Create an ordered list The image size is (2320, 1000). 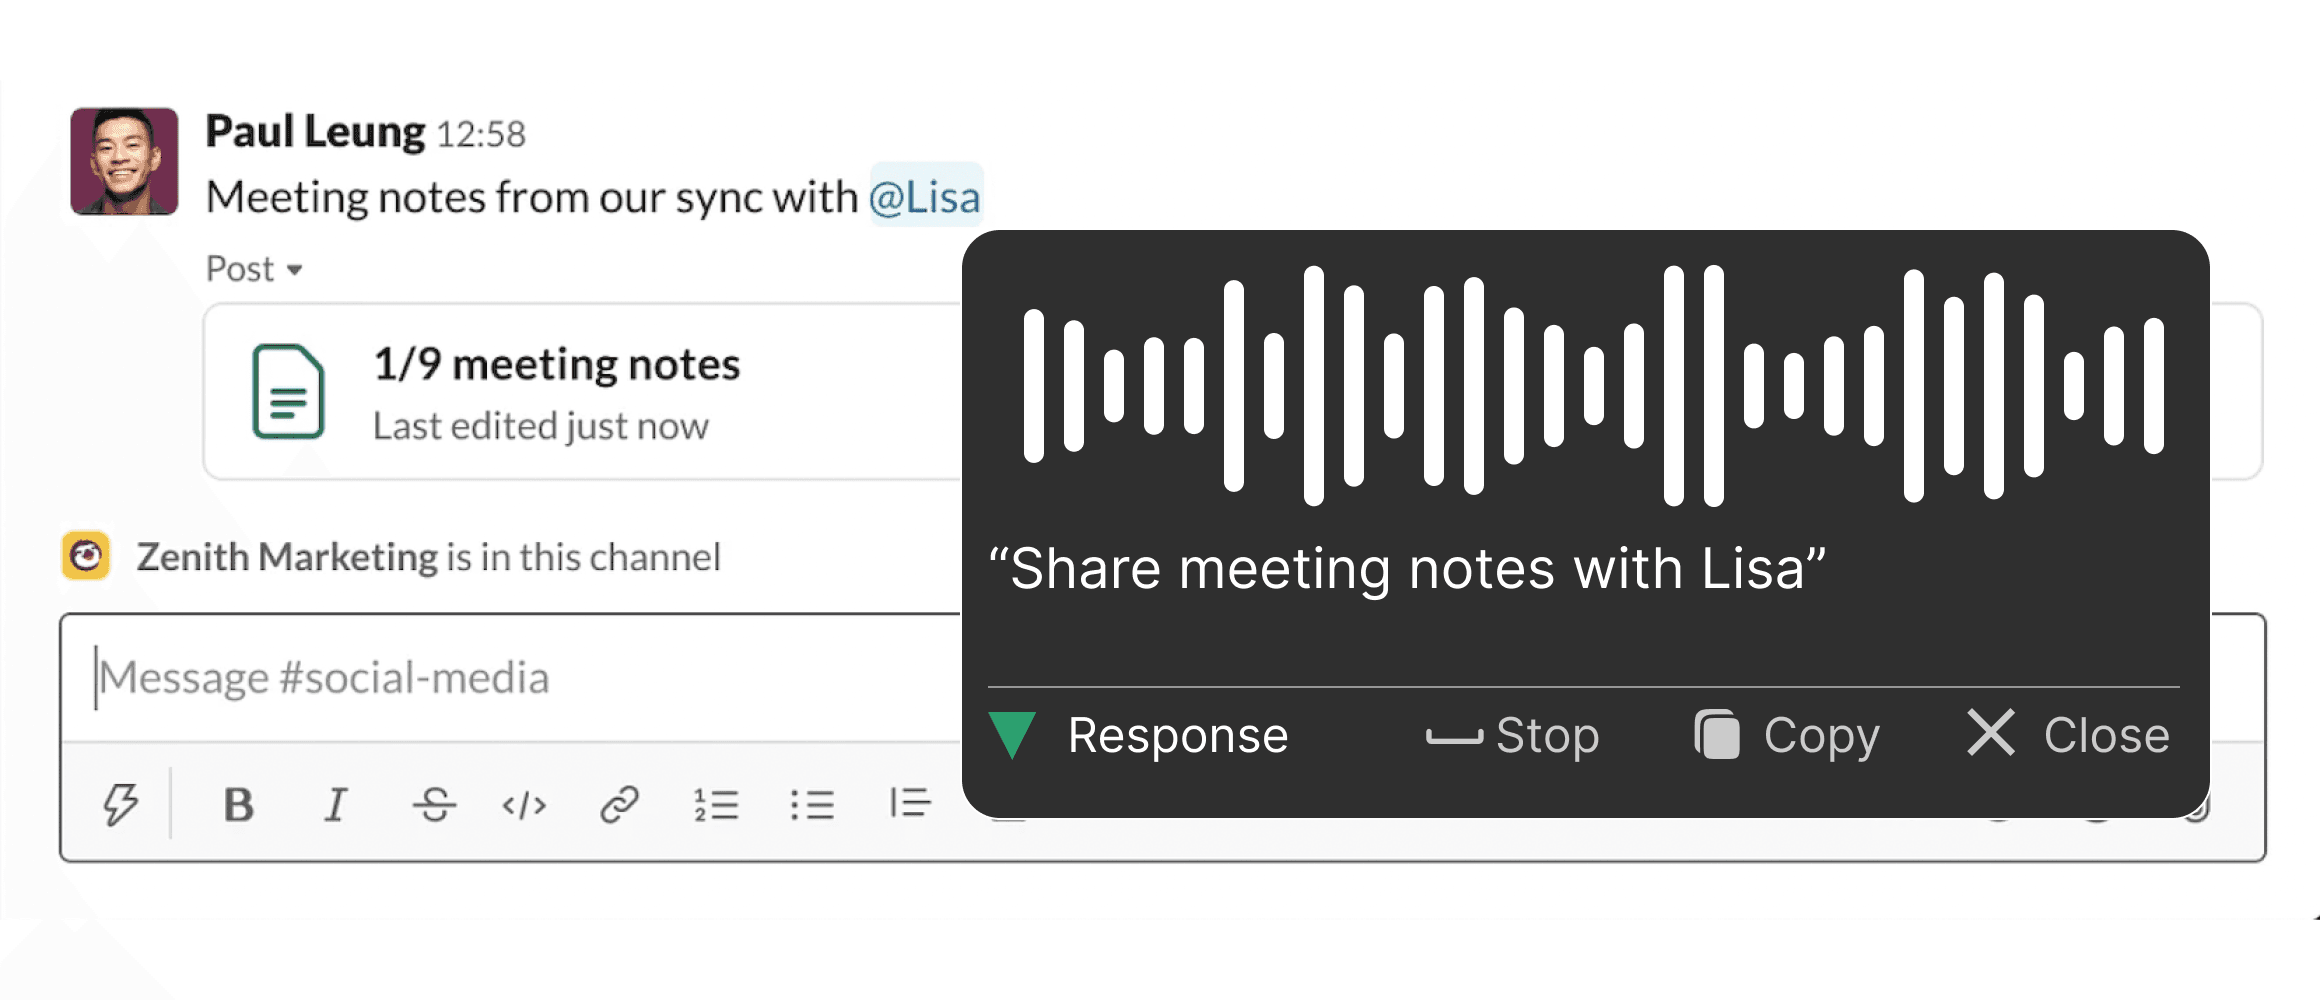click(715, 802)
